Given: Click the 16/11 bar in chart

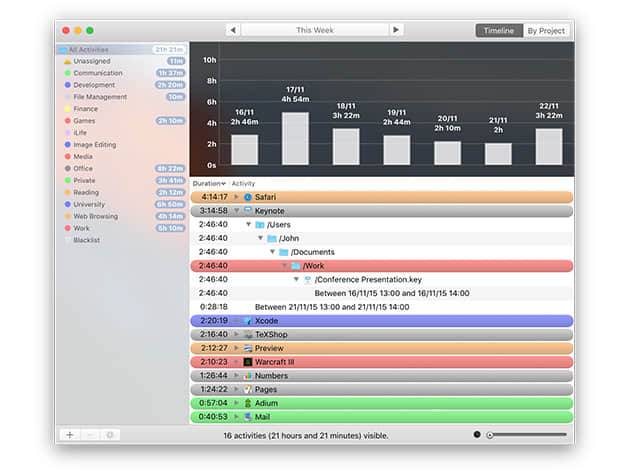Looking at the screenshot, I should (x=244, y=150).
